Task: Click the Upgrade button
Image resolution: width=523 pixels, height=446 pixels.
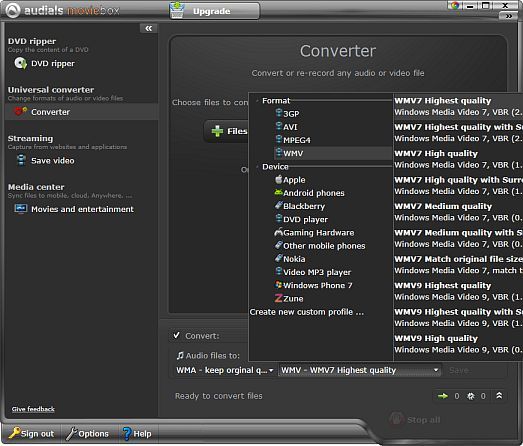Action: click(x=214, y=11)
